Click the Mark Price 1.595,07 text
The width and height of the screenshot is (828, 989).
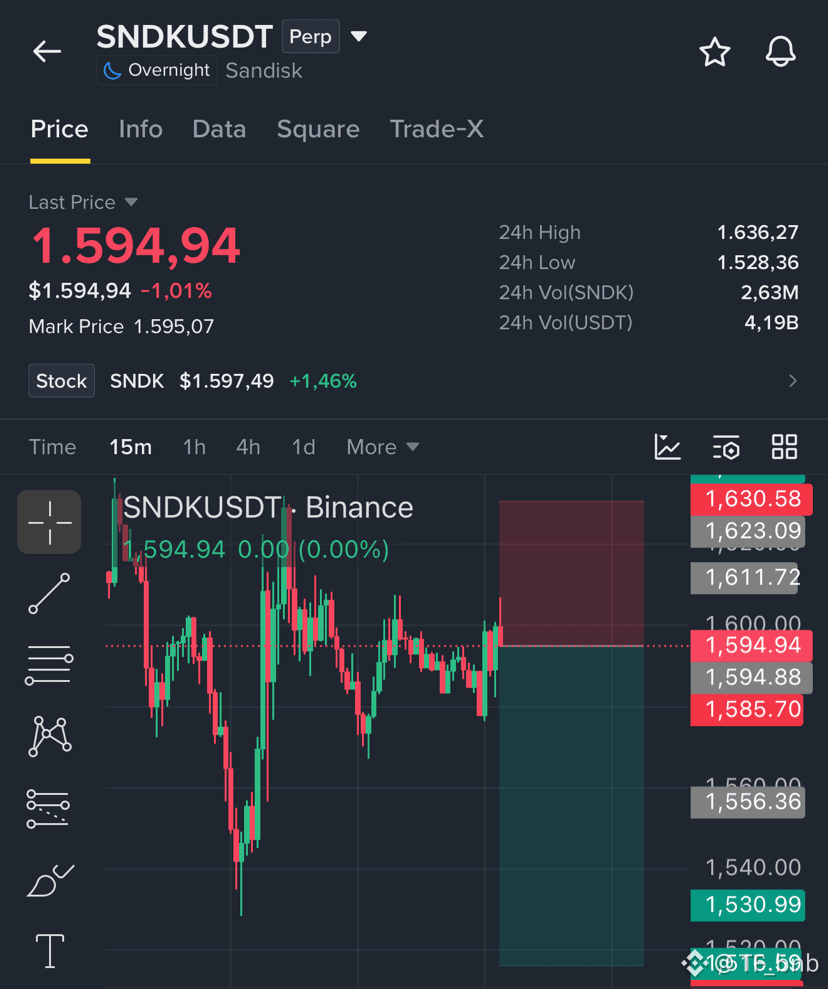(121, 326)
